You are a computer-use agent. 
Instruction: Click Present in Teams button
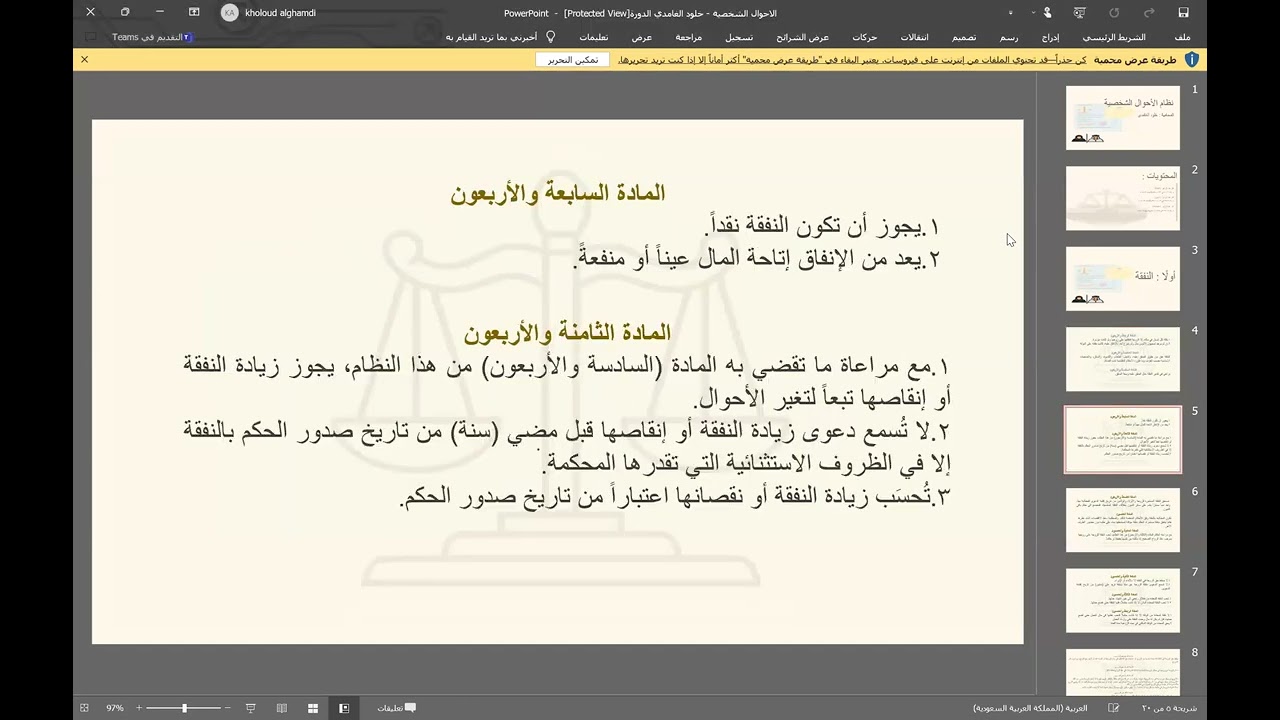pos(152,37)
